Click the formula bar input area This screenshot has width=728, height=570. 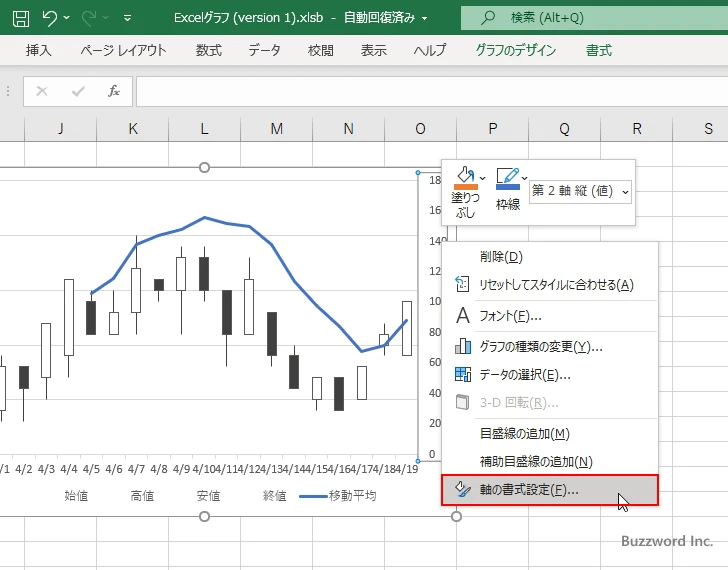click(x=432, y=91)
